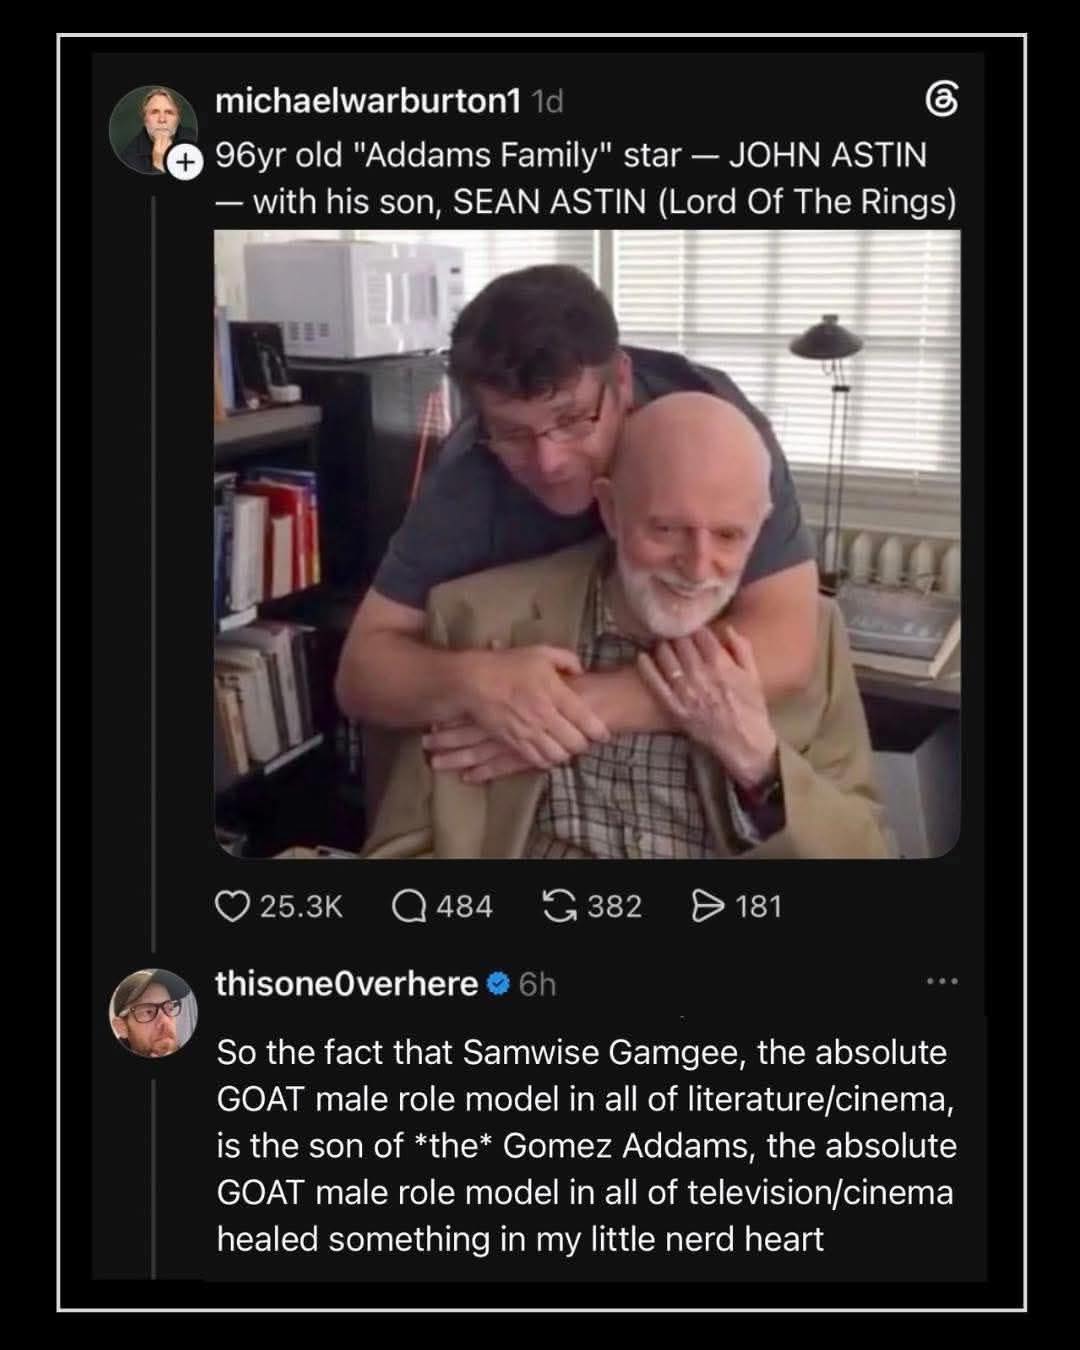Click the 1d post timestamp
Viewport: 1080px width, 1350px height.
(547, 101)
